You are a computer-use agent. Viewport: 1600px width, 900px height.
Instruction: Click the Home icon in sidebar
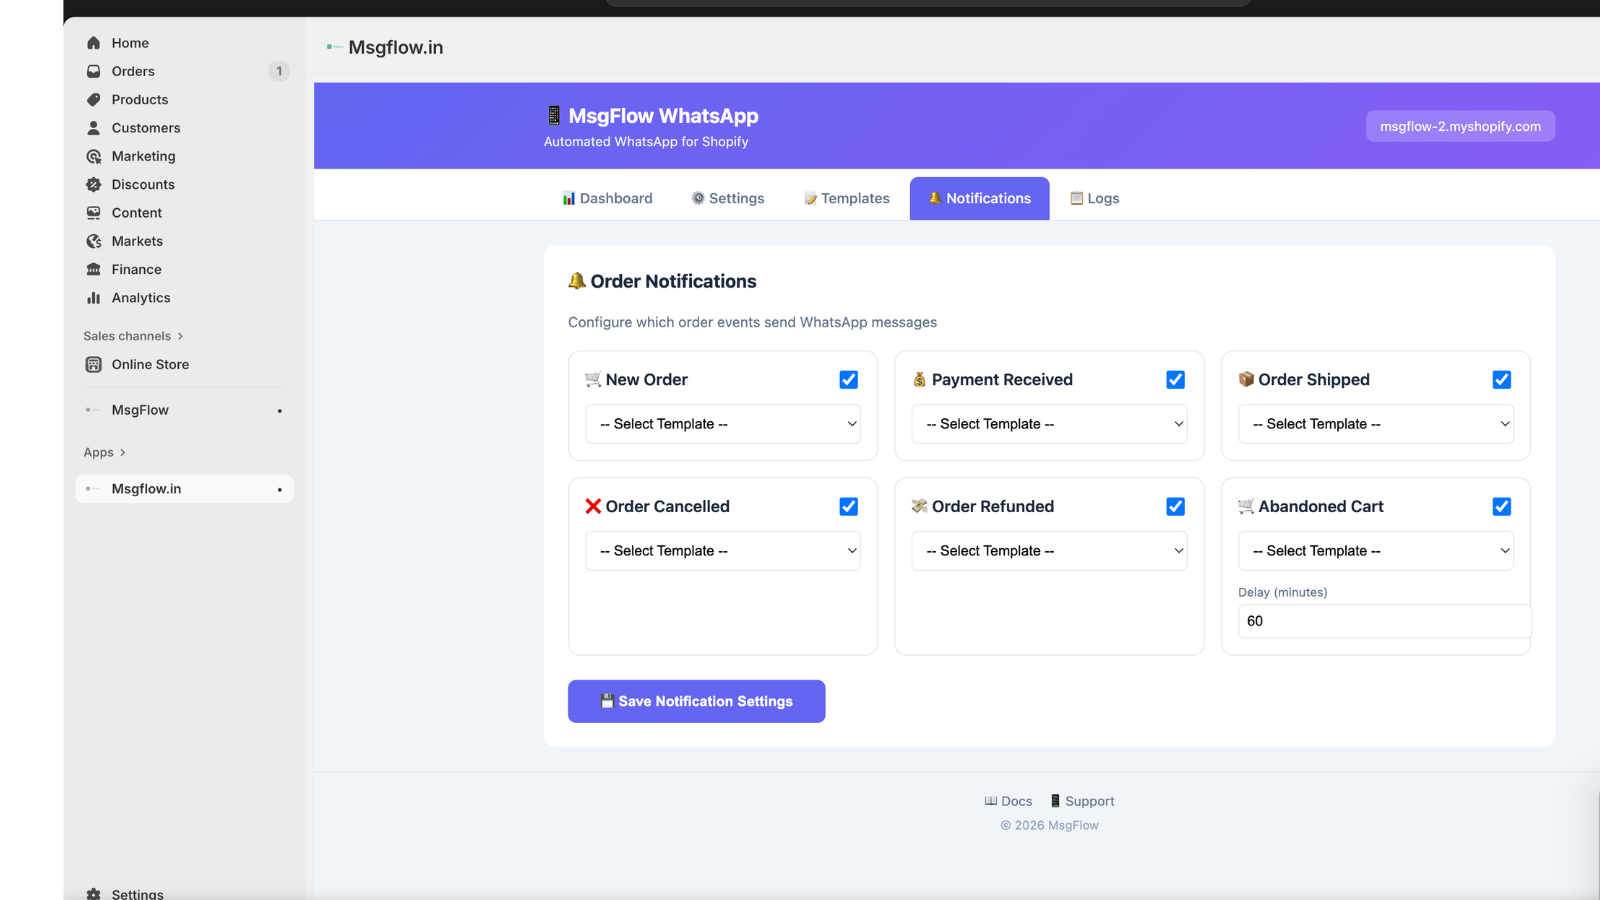tap(93, 43)
